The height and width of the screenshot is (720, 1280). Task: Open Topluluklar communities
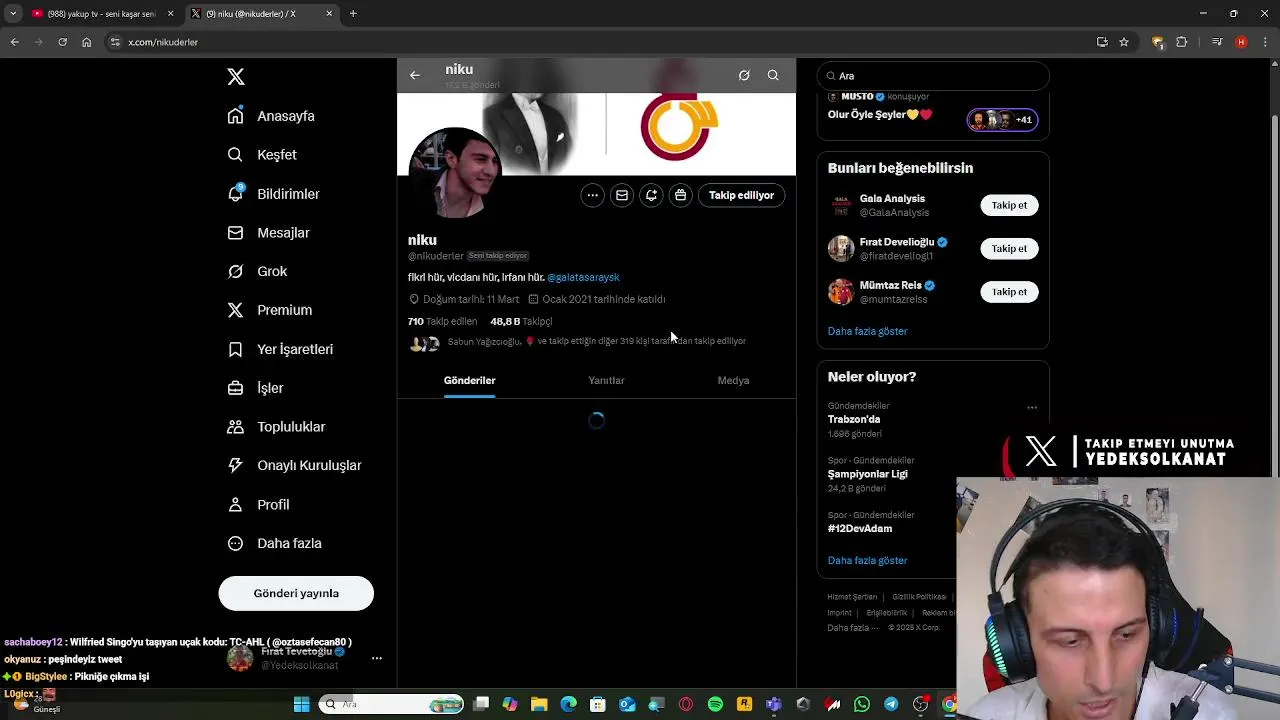point(276,427)
